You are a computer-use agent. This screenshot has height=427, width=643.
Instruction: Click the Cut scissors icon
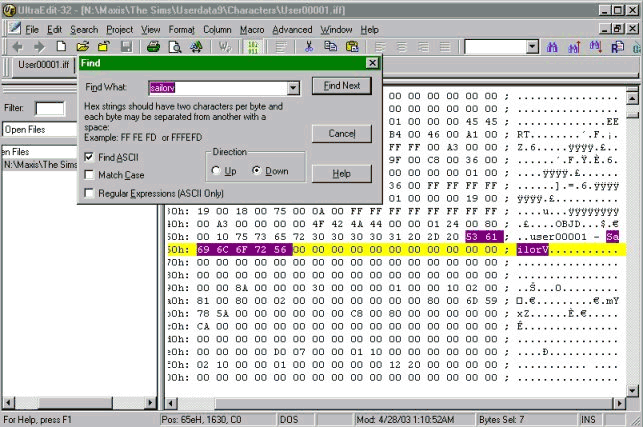pos(309,47)
